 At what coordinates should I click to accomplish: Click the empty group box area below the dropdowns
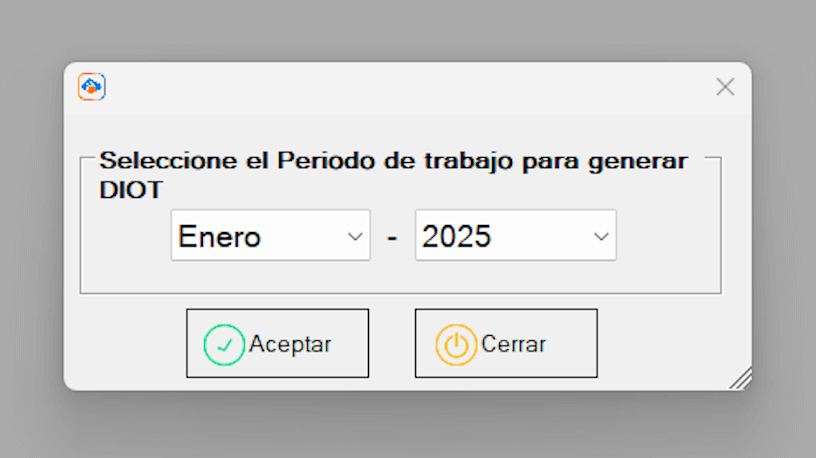pos(400,277)
